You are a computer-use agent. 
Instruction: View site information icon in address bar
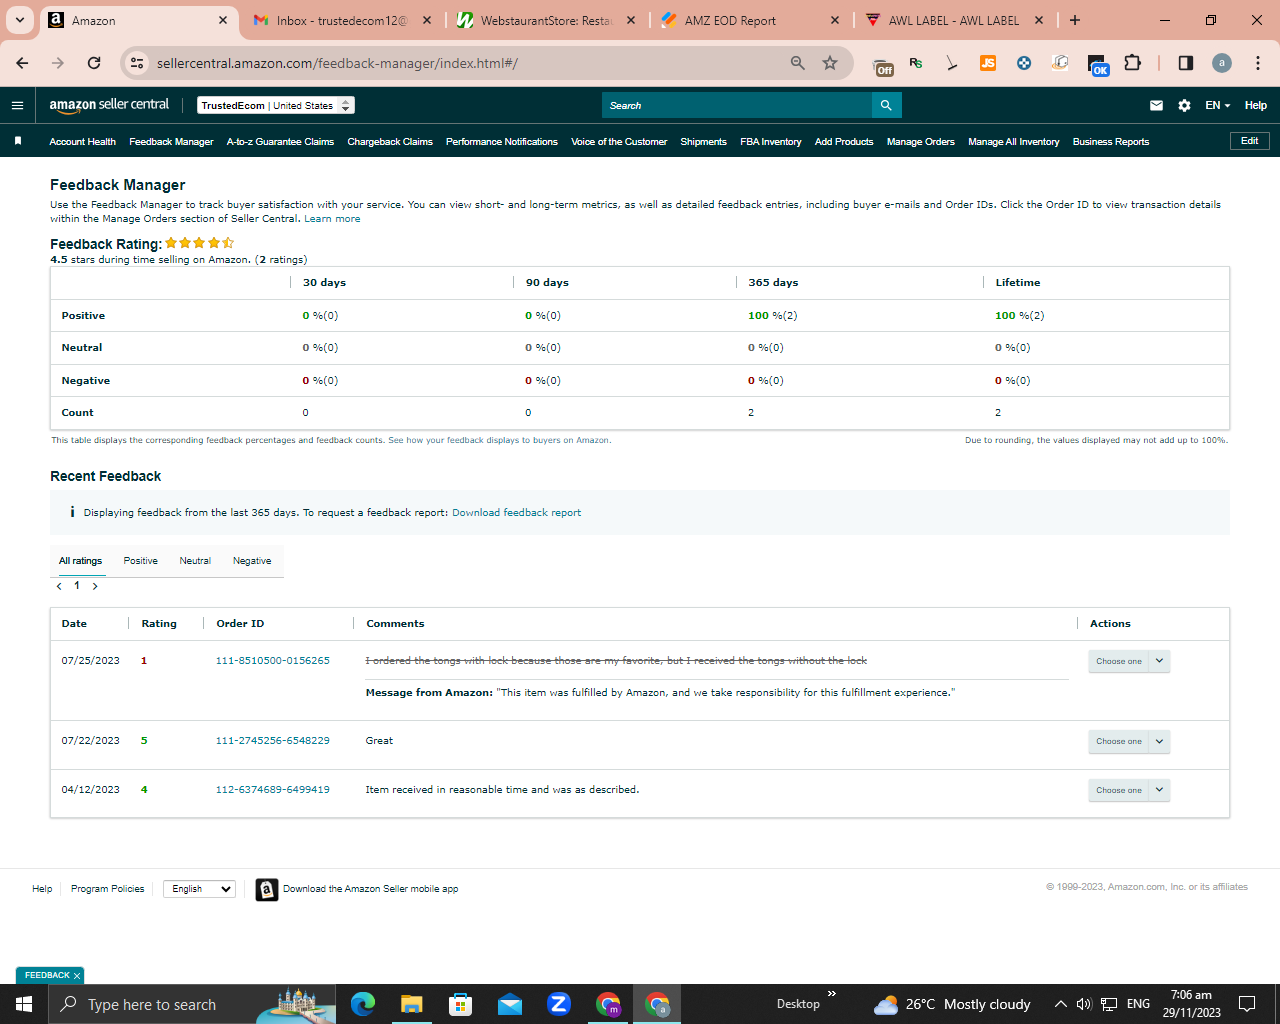[138, 63]
